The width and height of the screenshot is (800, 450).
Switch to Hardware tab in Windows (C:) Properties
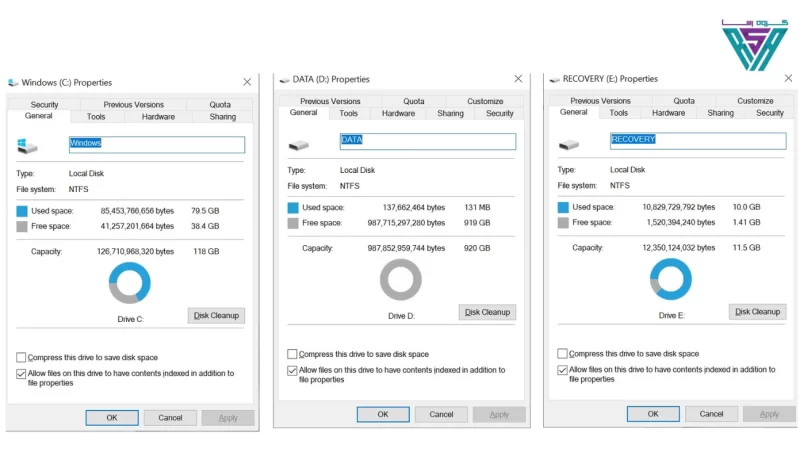tap(158, 117)
